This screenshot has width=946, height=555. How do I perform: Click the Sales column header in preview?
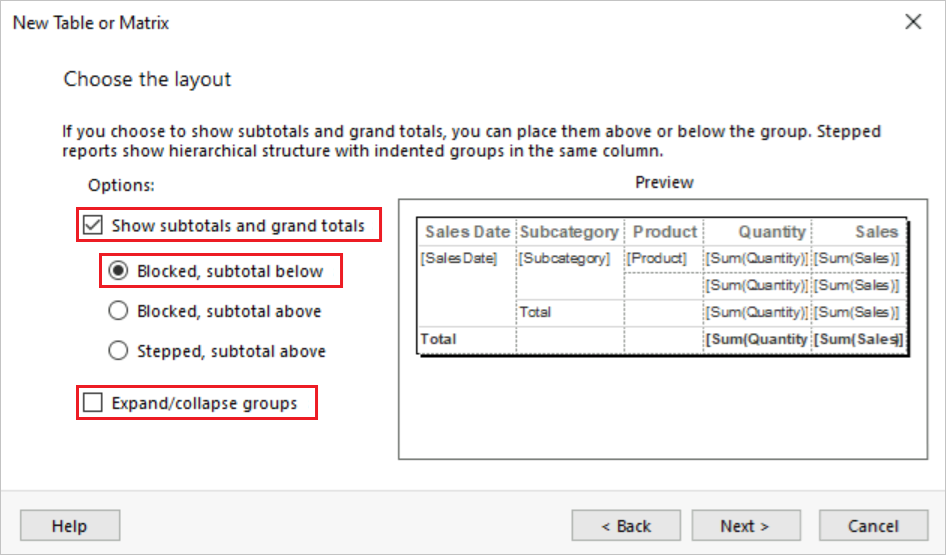pyautogui.click(x=875, y=232)
